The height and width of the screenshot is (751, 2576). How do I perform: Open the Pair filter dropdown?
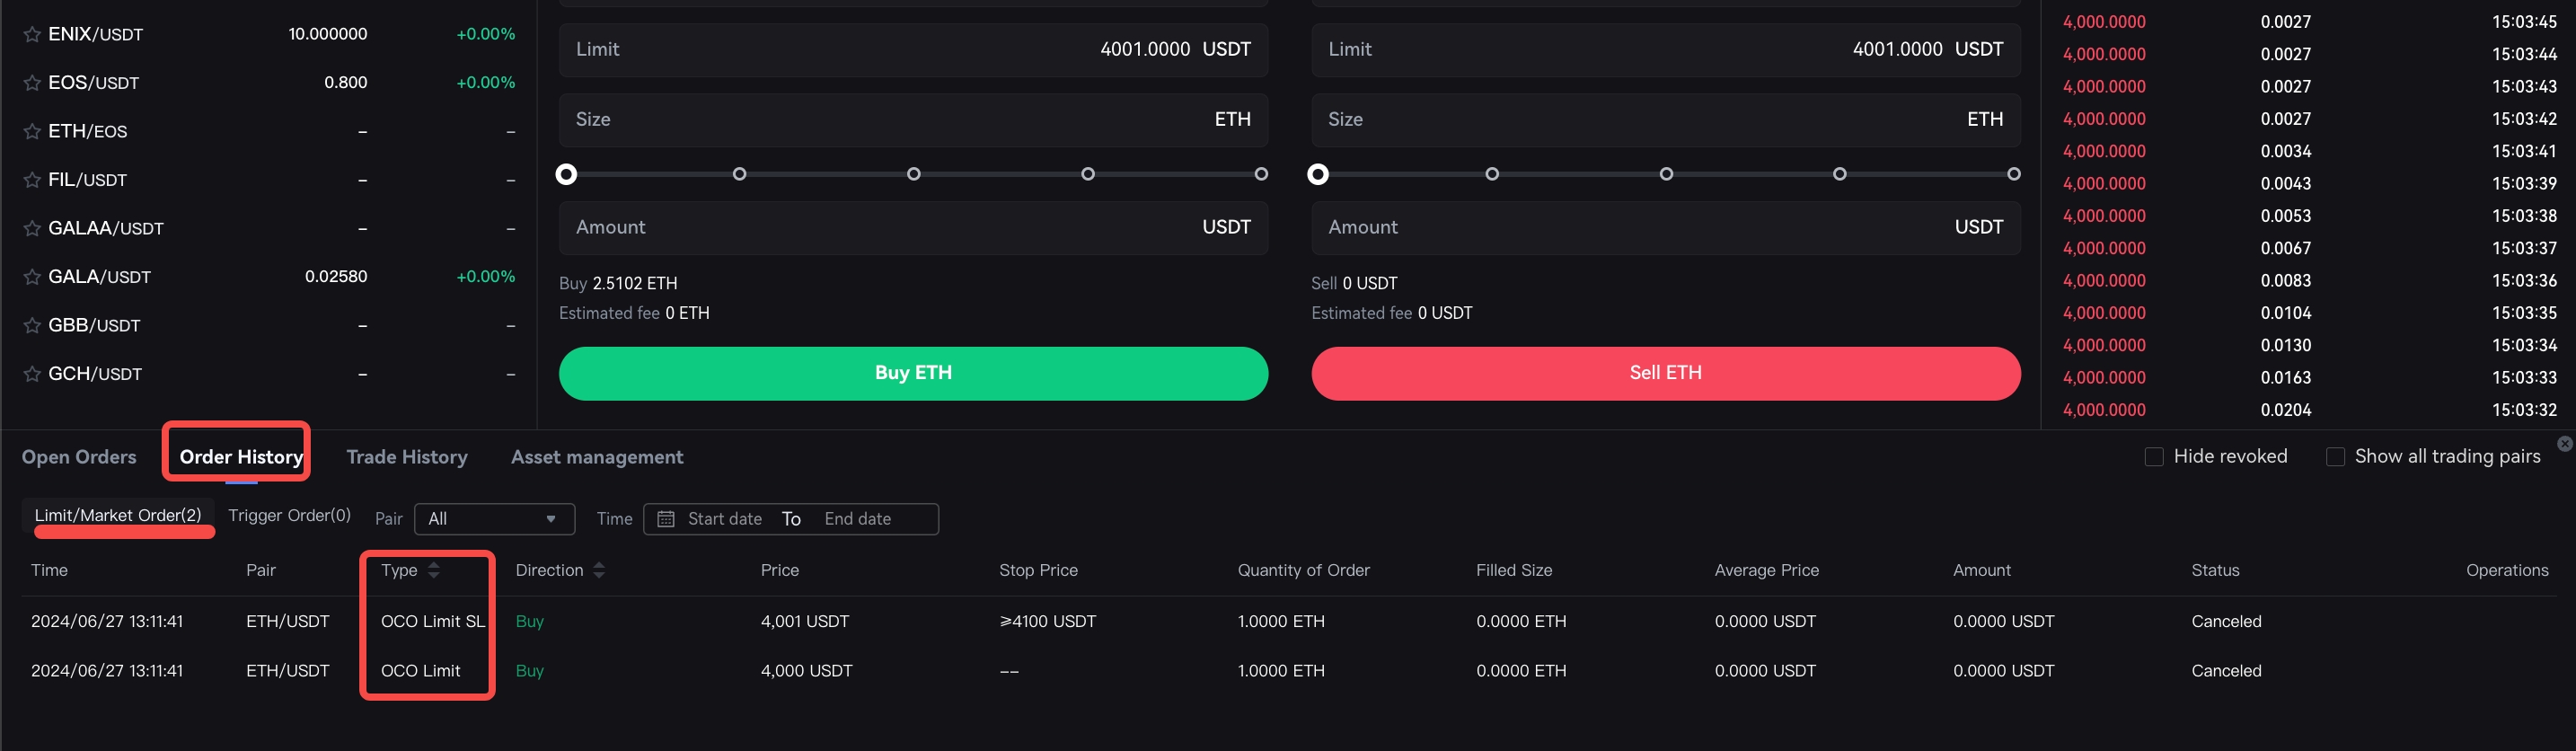click(x=494, y=519)
